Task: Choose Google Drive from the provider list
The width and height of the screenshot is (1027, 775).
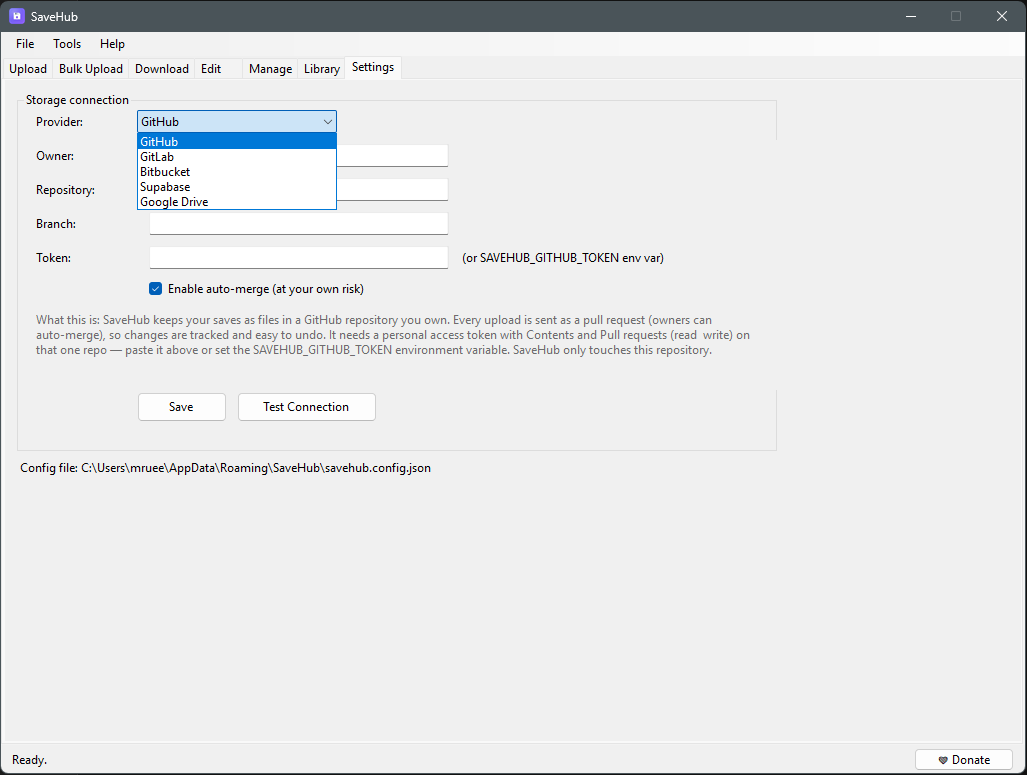Action: coord(237,202)
